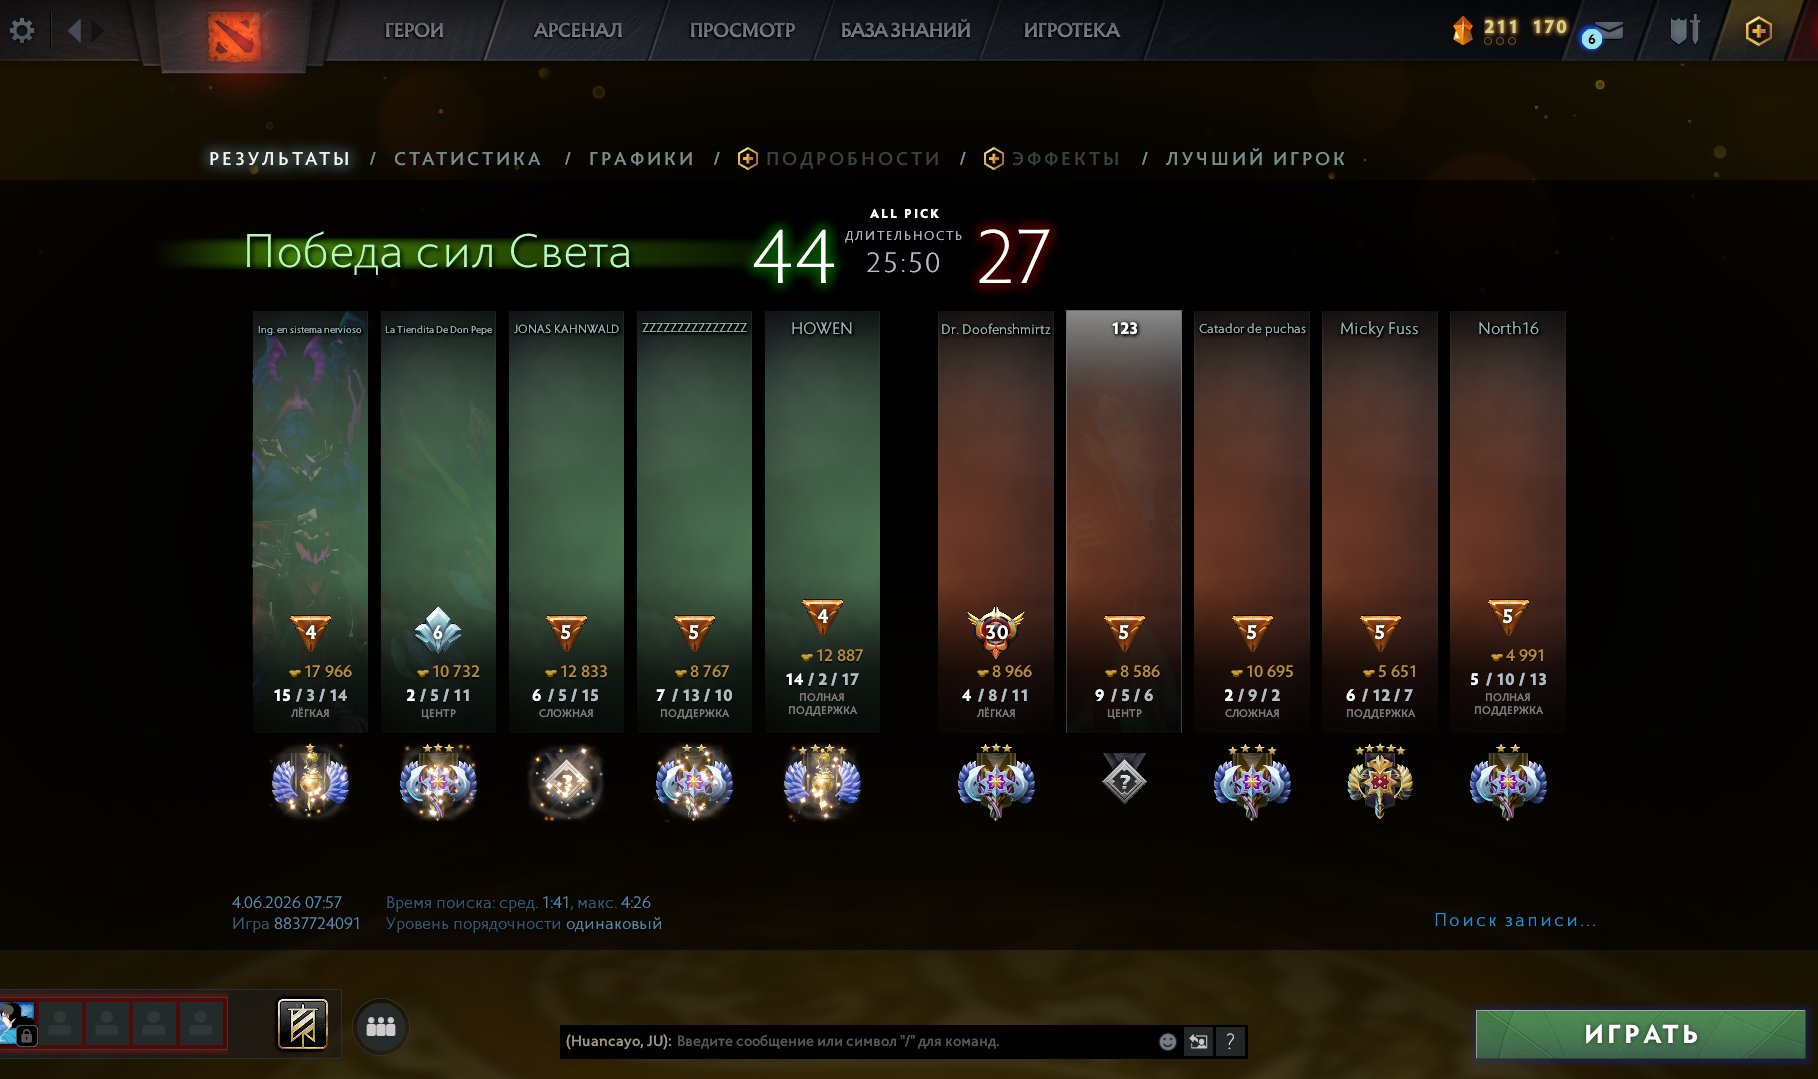Open the mail envelope with 6 notifications
This screenshot has width=1818, height=1079.
click(1603, 34)
